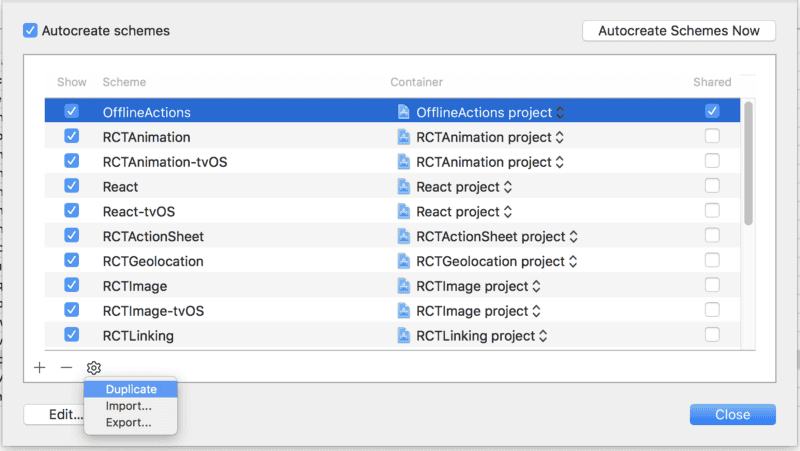Screen dimensions: 800x451
Task: Uncheck Show for React-tvOS scheme
Action: [x=71, y=210]
